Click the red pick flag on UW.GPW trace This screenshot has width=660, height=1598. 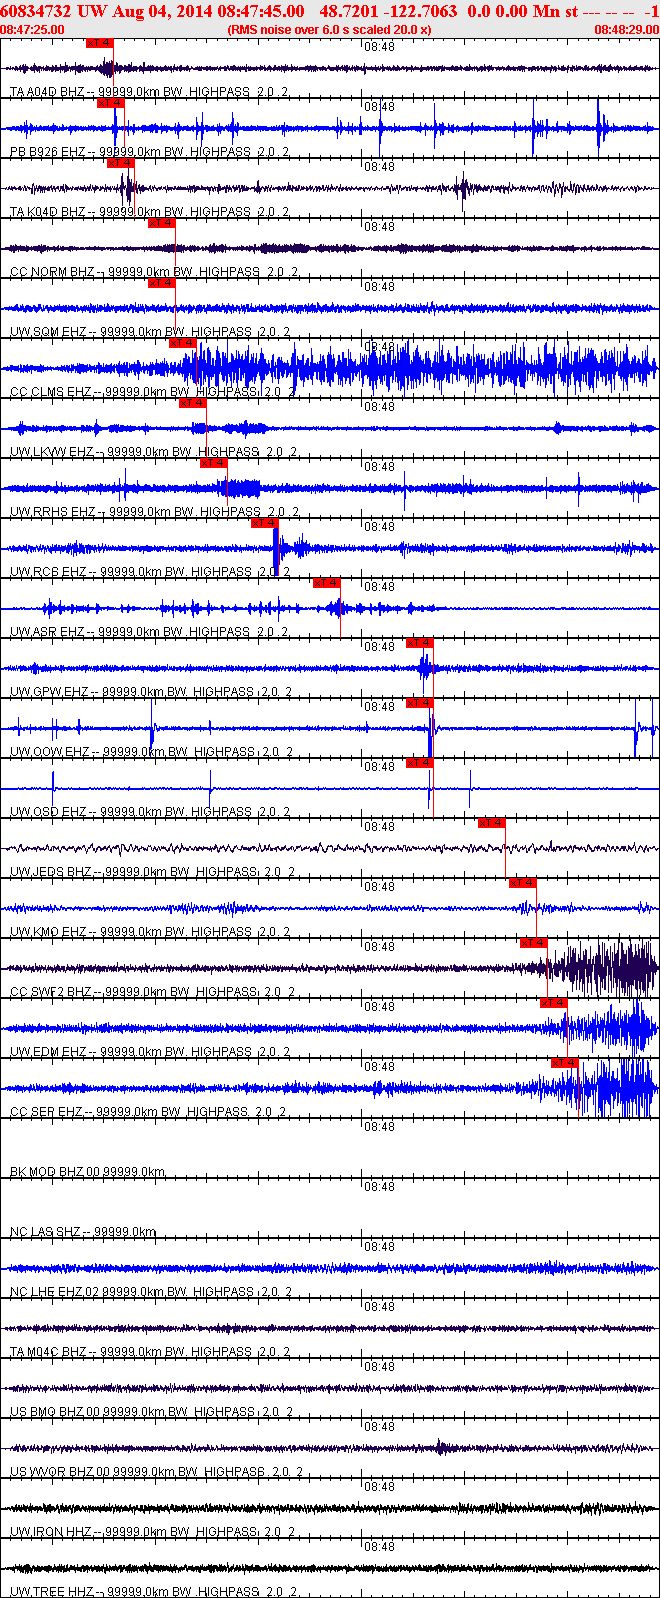[x=420, y=643]
